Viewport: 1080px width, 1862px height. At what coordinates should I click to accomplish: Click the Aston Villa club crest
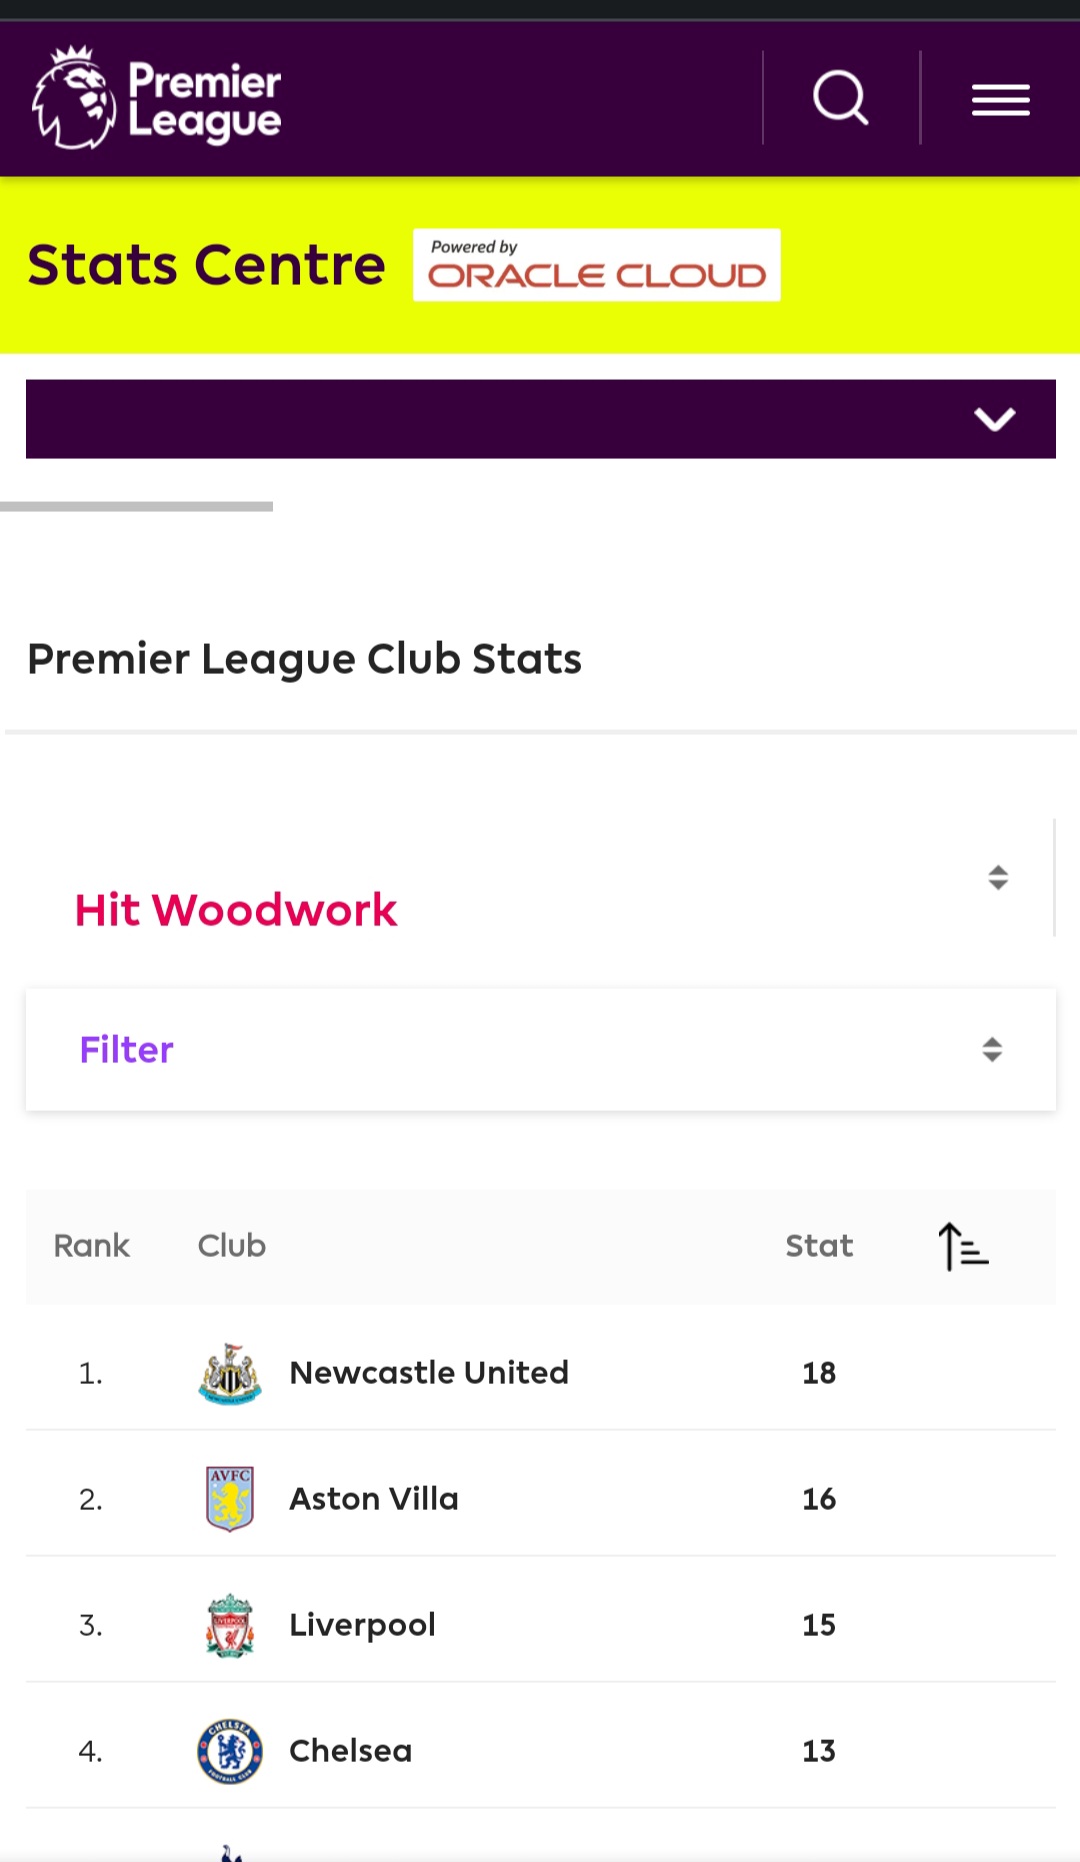click(230, 1499)
